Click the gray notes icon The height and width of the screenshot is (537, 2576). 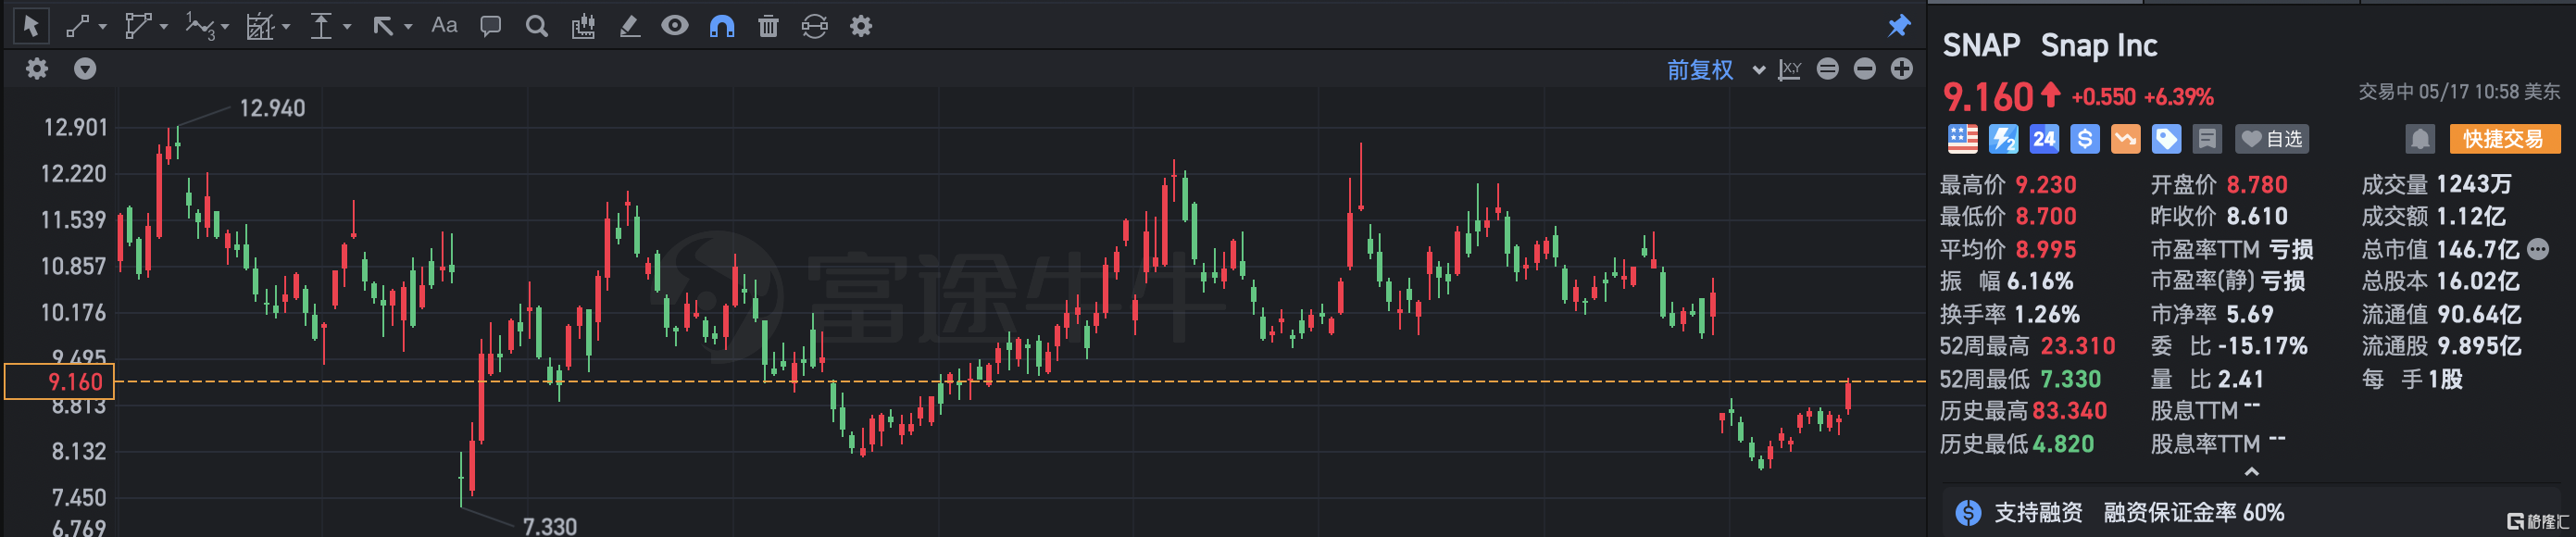[2207, 139]
